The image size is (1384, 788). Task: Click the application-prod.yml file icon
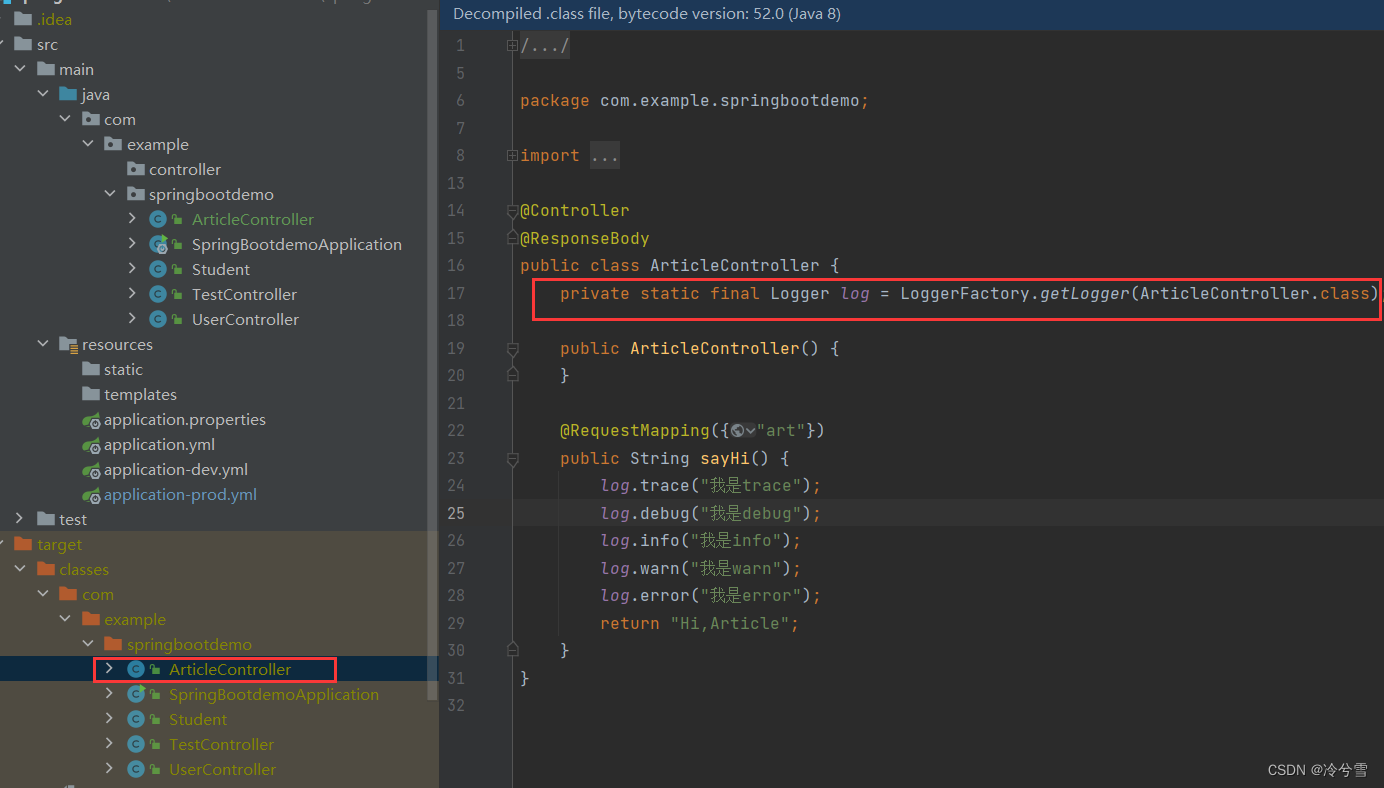(x=91, y=495)
